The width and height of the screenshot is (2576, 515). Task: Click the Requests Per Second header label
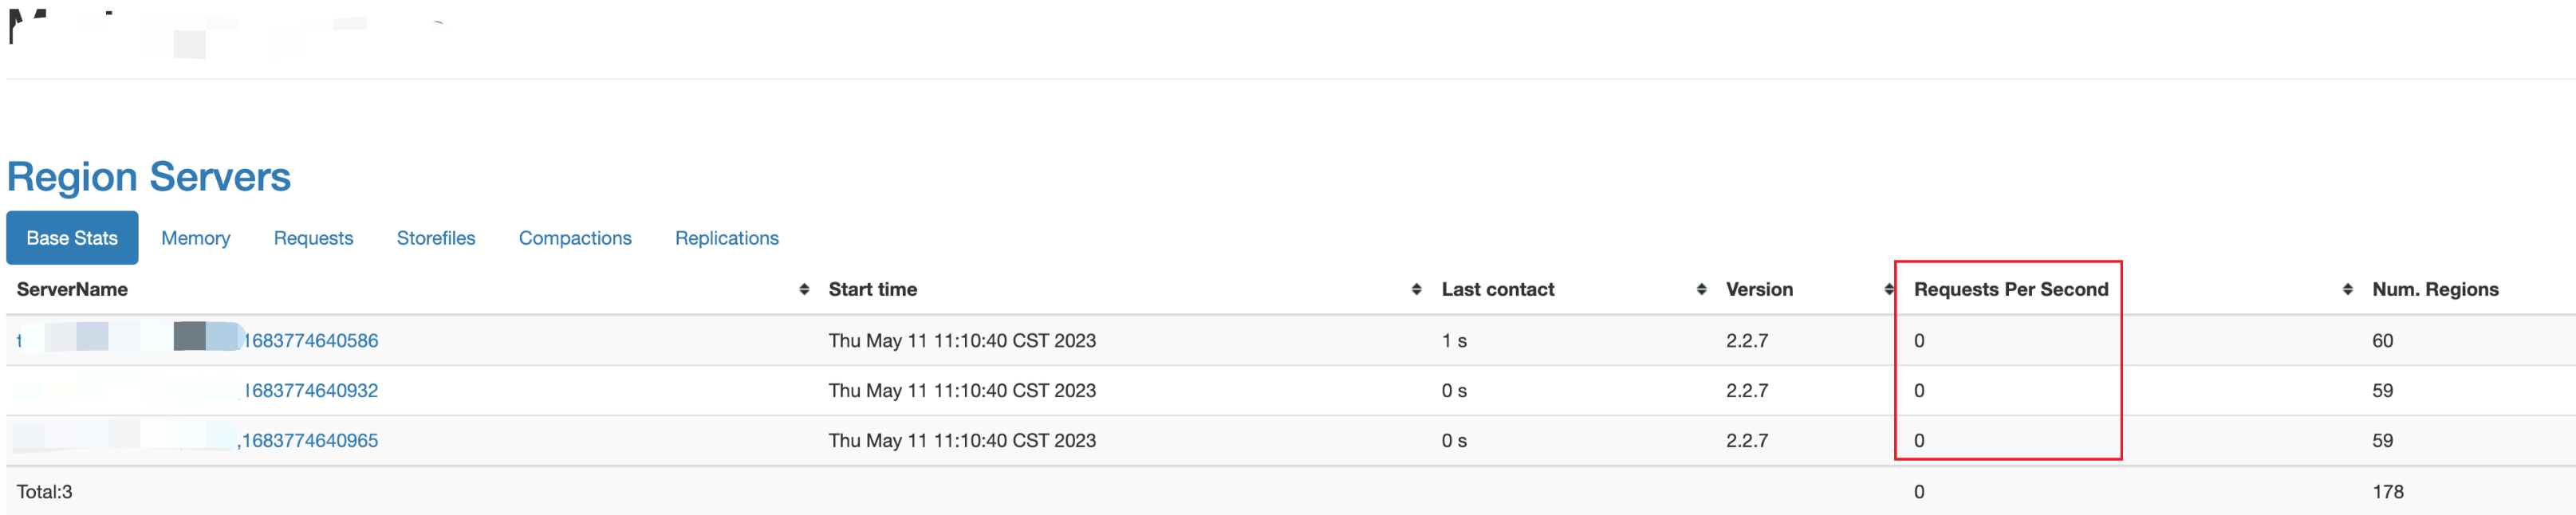[2010, 289]
